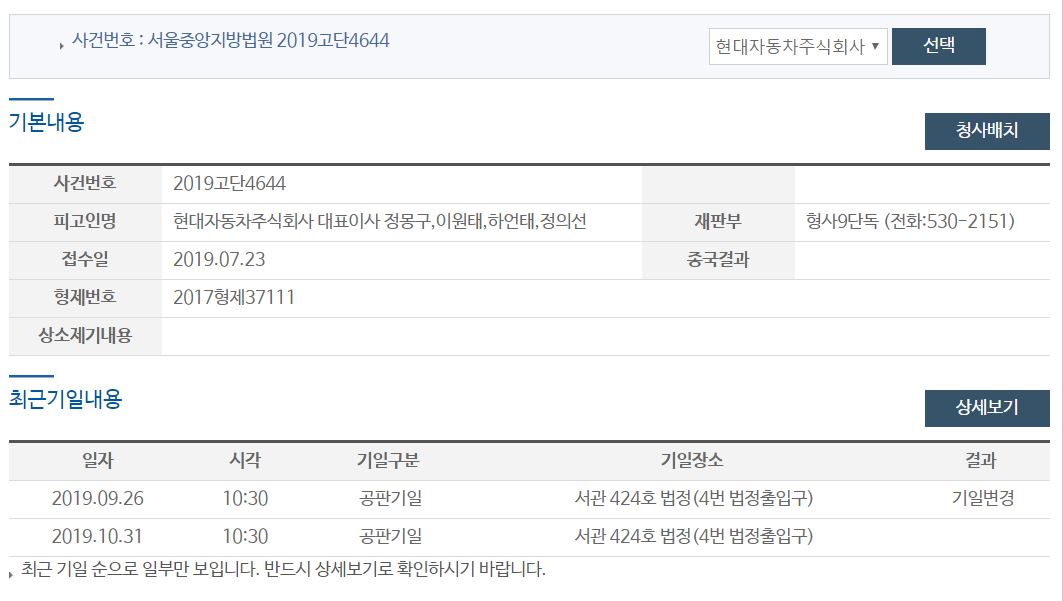
Task: Click the 기본내용 section heading
Action: click(x=46, y=122)
